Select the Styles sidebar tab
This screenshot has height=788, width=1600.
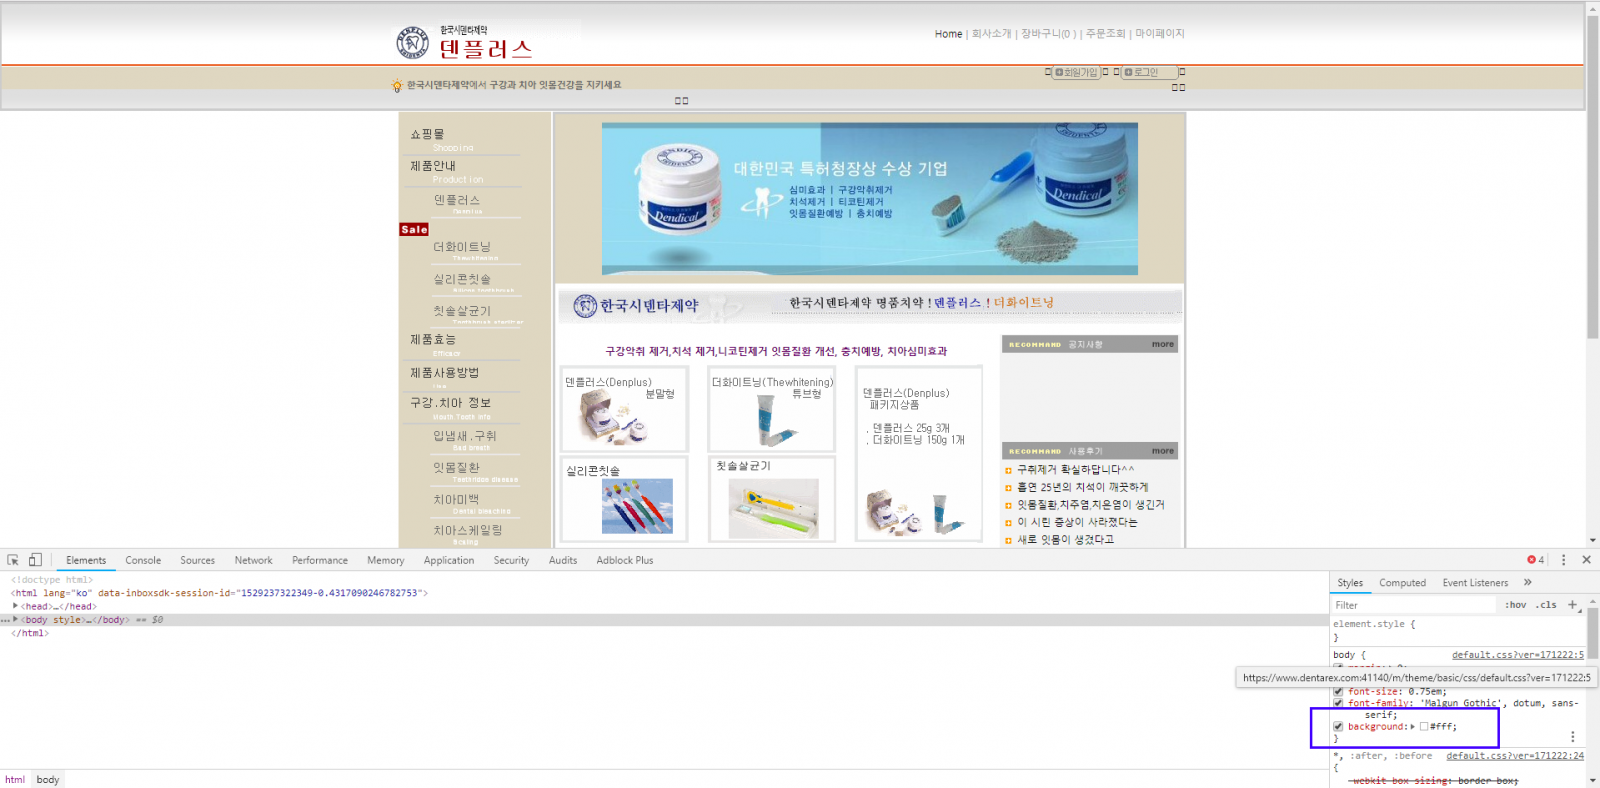[x=1350, y=583]
